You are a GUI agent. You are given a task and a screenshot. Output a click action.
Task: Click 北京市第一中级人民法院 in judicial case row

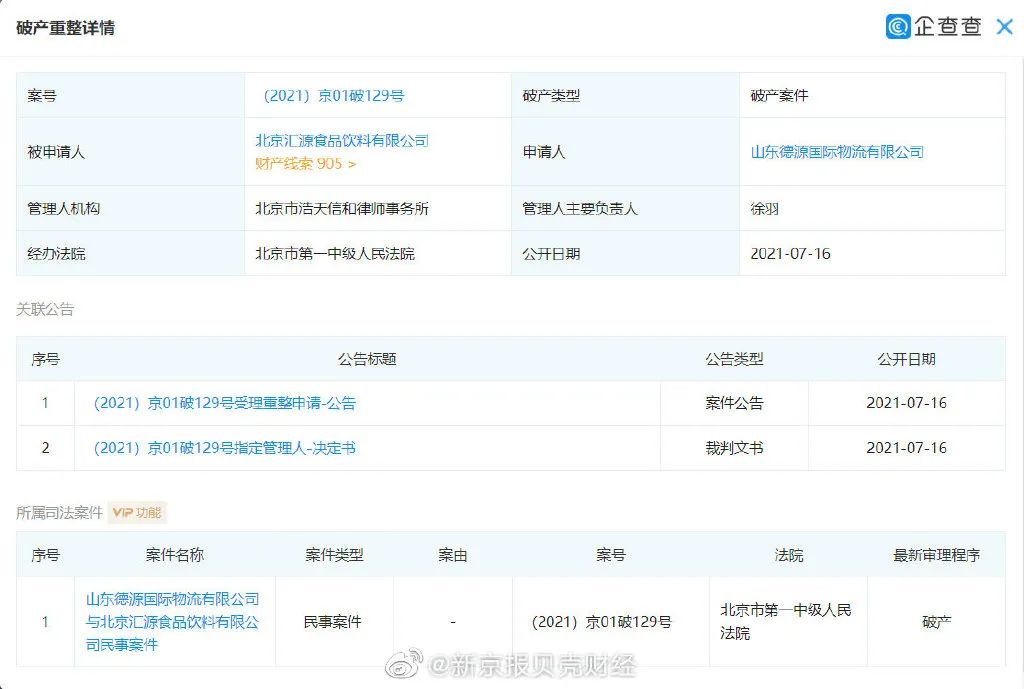tap(786, 622)
